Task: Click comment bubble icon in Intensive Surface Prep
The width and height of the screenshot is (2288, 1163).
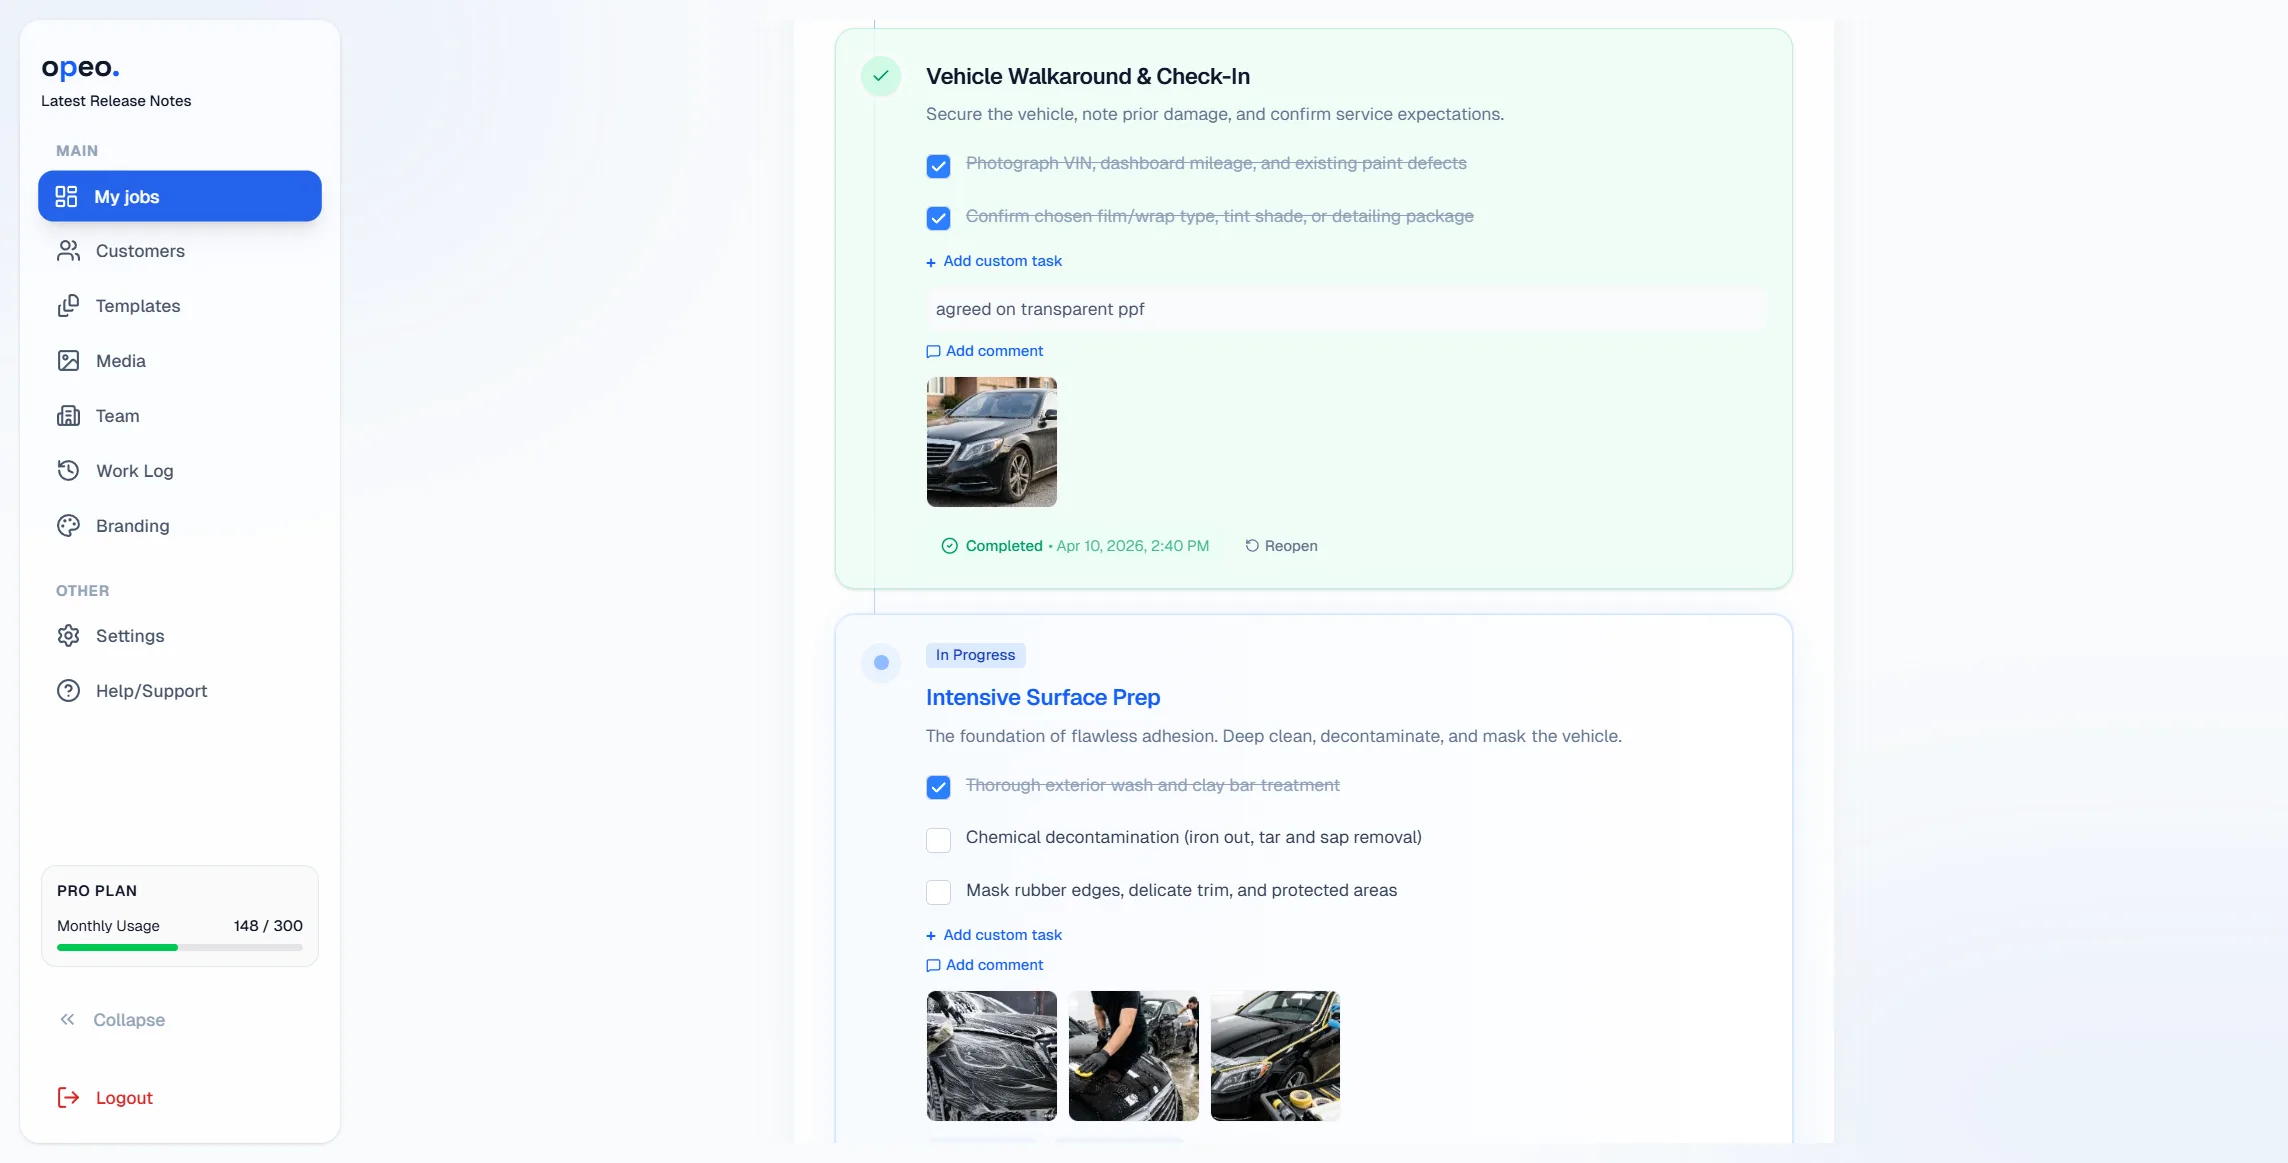Action: tap(933, 965)
